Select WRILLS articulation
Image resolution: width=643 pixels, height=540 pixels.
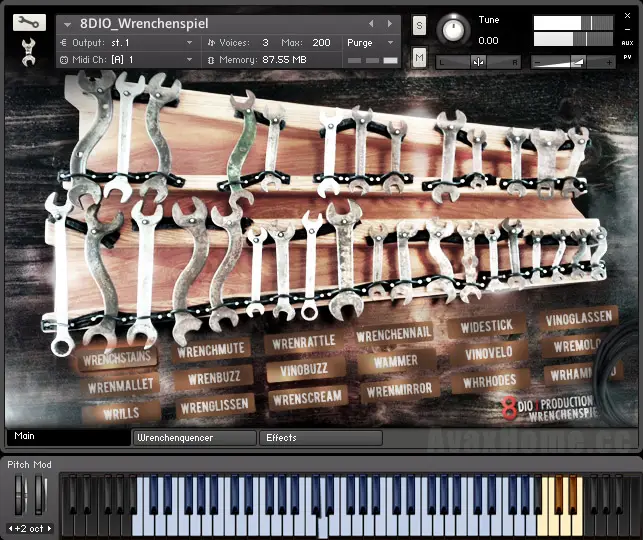point(121,413)
